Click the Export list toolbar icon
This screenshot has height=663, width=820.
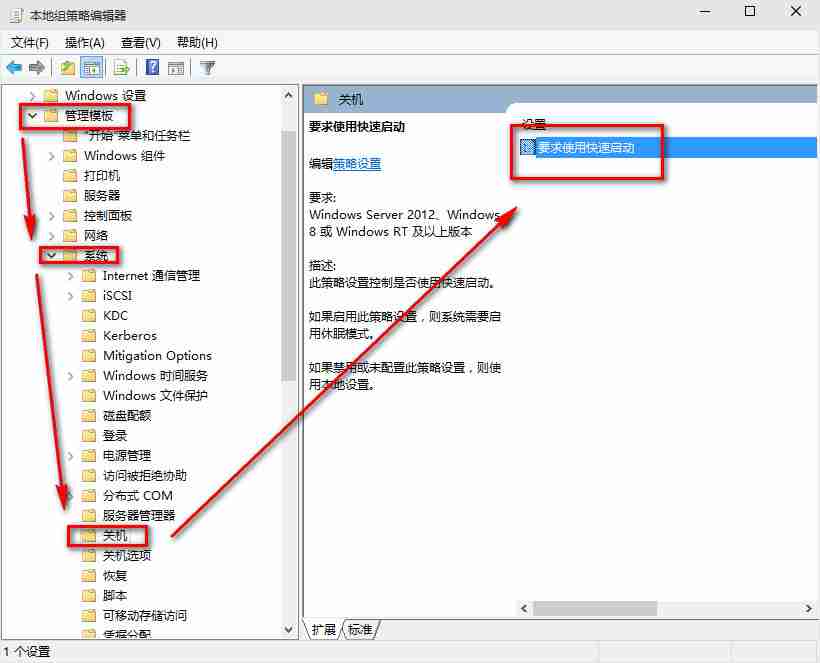tap(121, 68)
